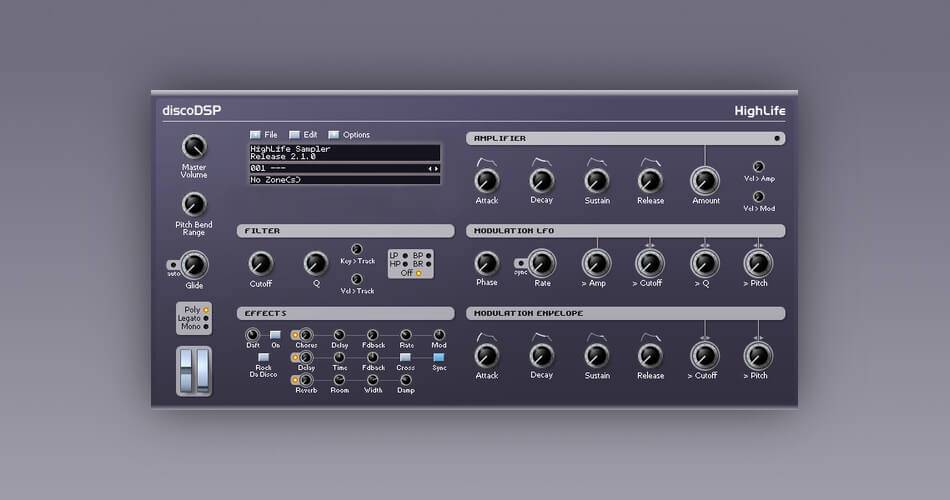
Task: Adjust the Pitch Bend Range knob
Action: [194, 204]
